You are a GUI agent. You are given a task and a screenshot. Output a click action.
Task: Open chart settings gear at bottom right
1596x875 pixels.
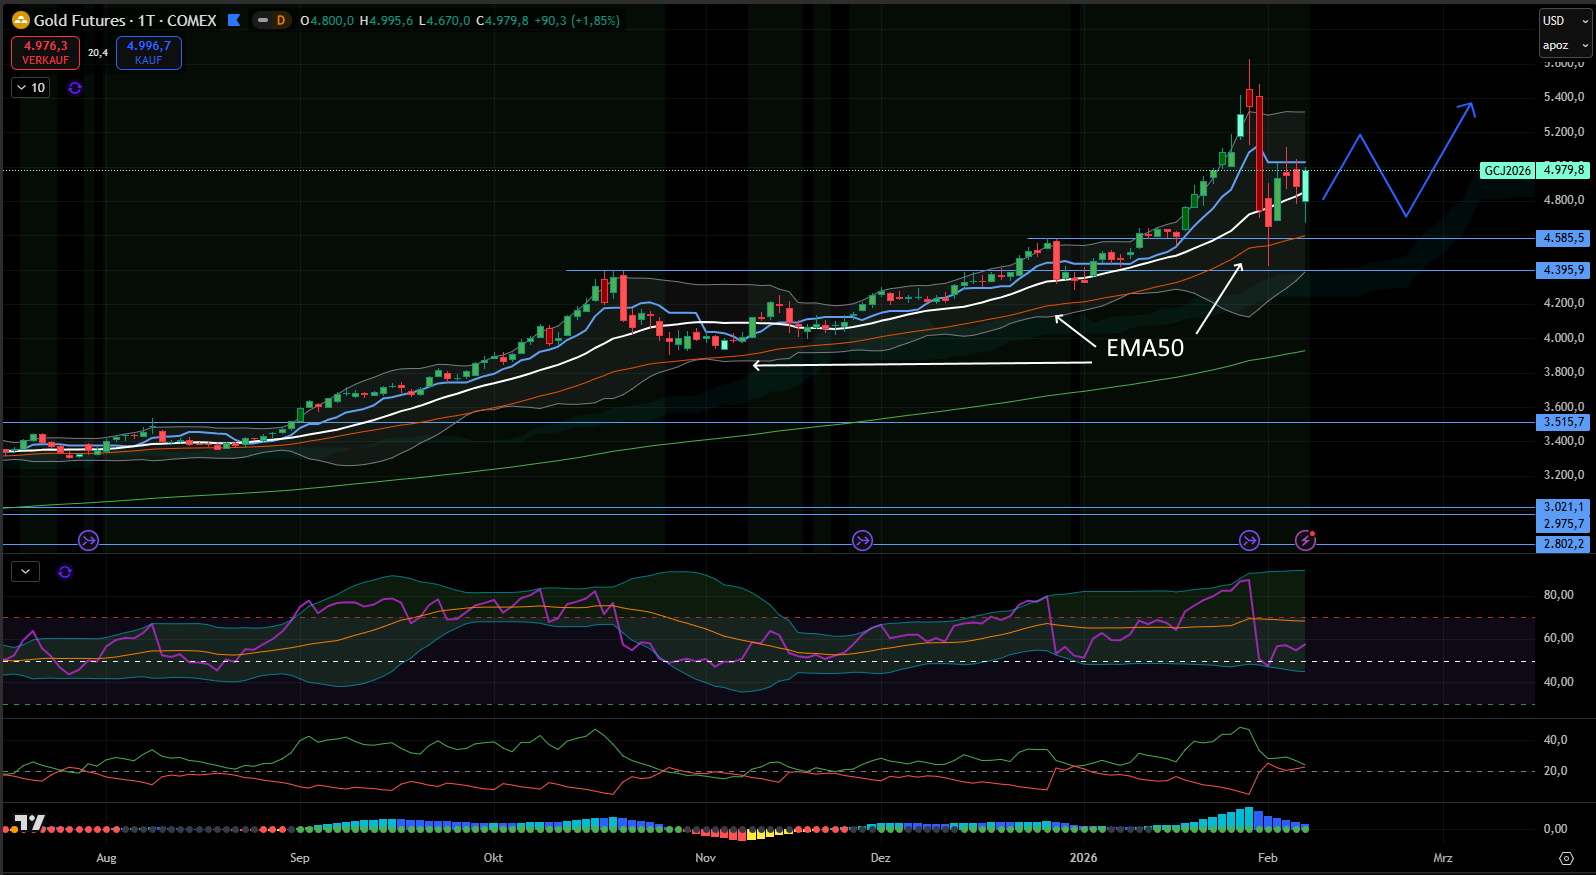click(x=1566, y=858)
